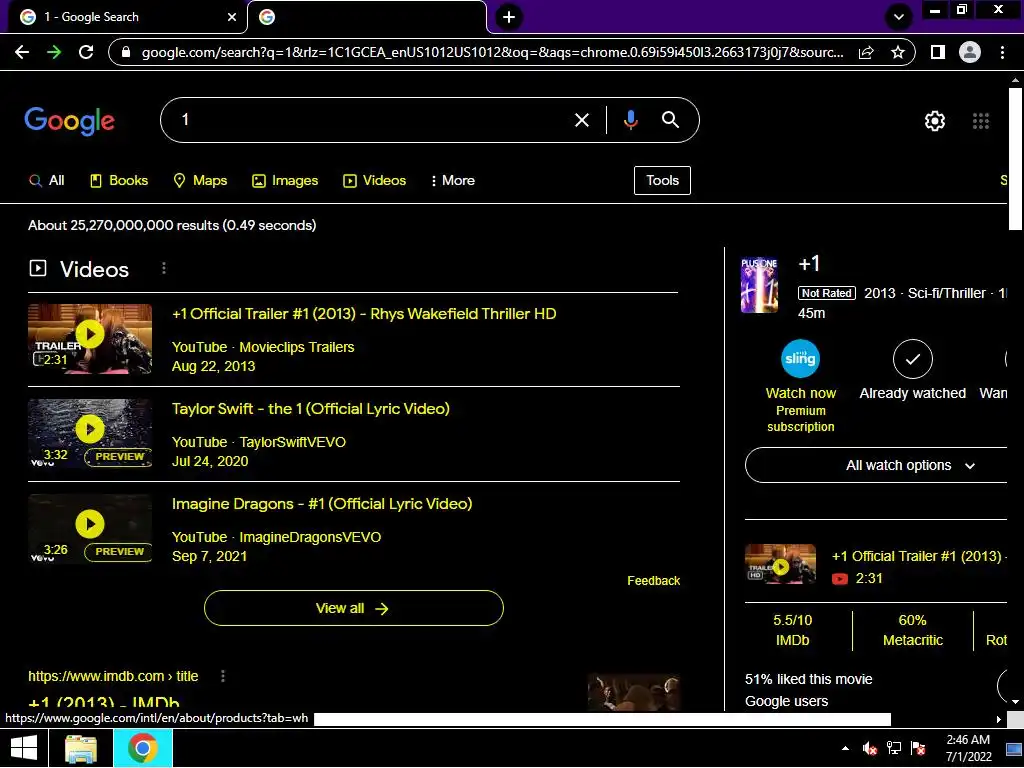Click the muted volume tray icon
The width and height of the screenshot is (1024, 768).
coord(869,748)
